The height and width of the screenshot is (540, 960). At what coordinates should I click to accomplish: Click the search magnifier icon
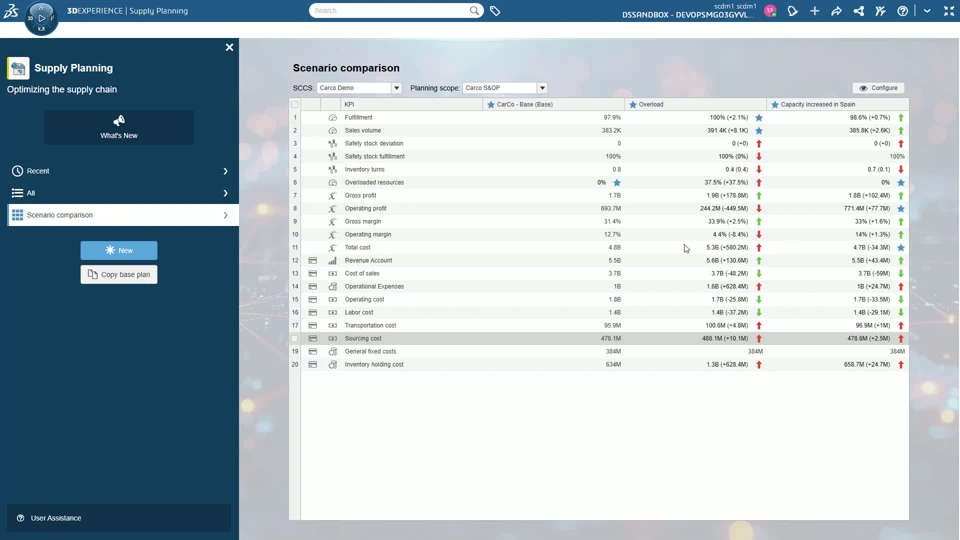474,10
